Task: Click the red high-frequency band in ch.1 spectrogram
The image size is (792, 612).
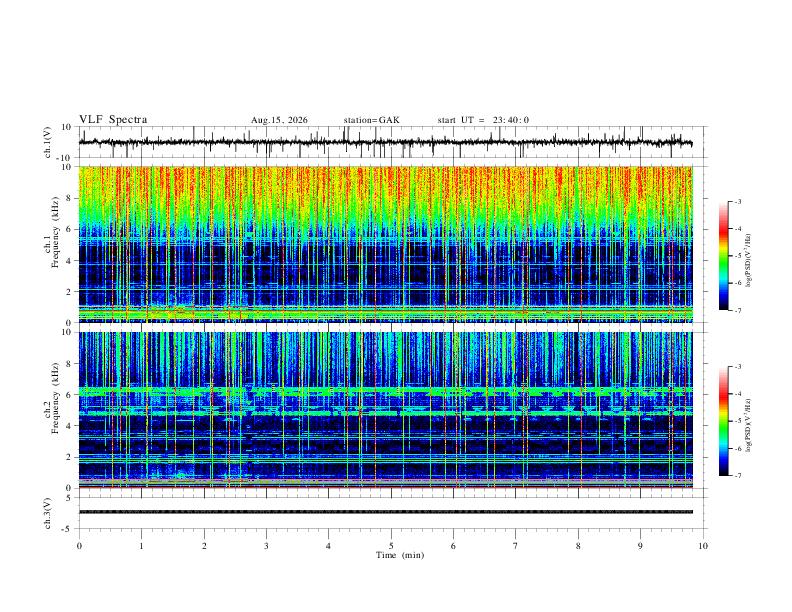Action: pyautogui.click(x=386, y=184)
